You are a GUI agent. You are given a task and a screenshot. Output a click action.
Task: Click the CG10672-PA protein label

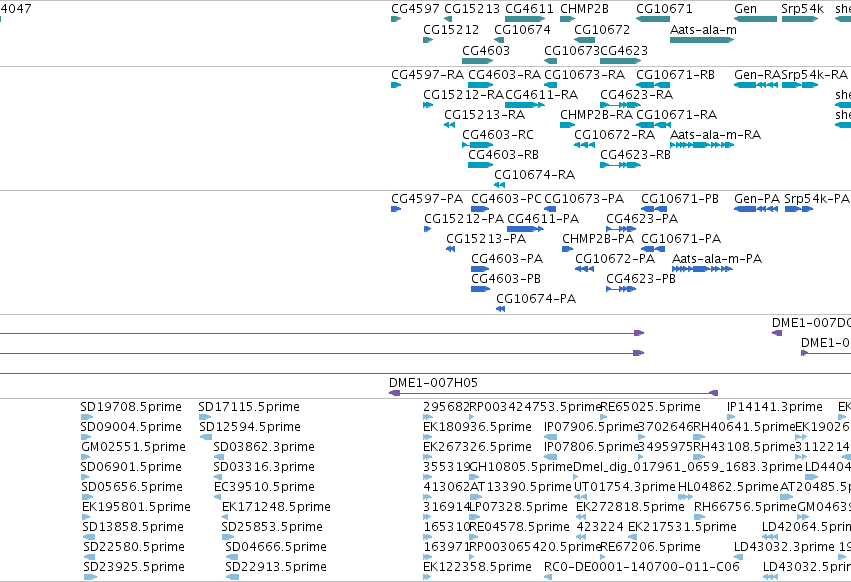pos(615,259)
